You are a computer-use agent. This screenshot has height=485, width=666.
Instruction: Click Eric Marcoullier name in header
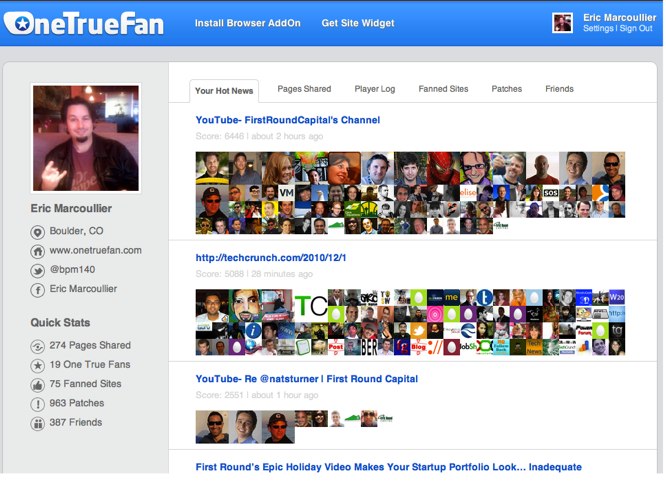[619, 17]
